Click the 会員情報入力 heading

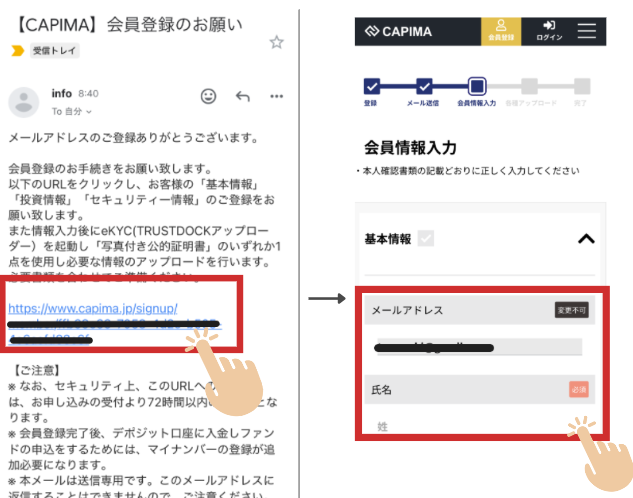(x=411, y=148)
